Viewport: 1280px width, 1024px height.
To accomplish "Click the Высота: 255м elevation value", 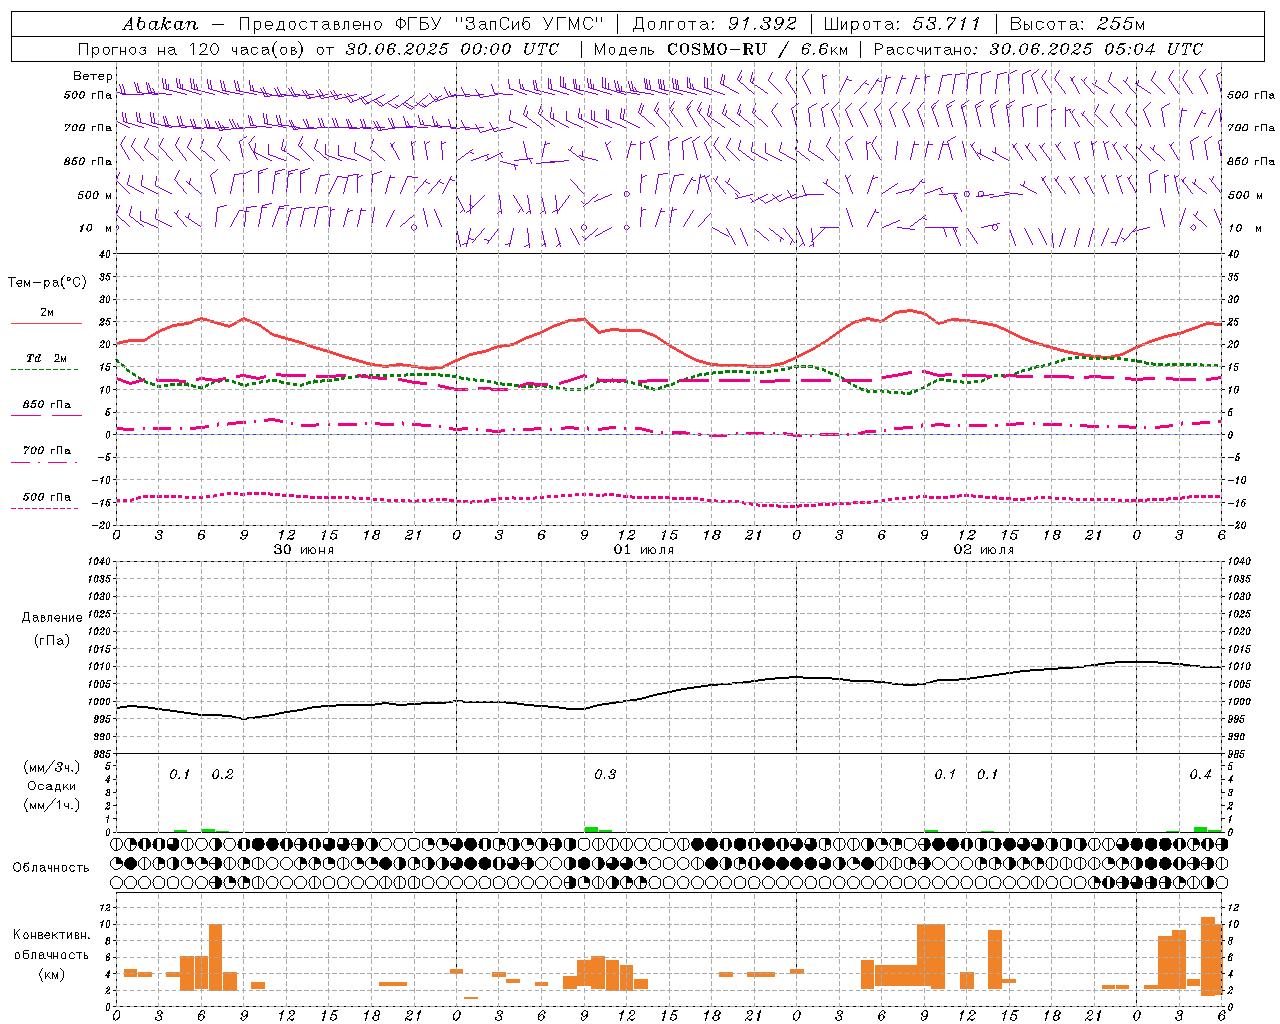I will (1077, 24).
